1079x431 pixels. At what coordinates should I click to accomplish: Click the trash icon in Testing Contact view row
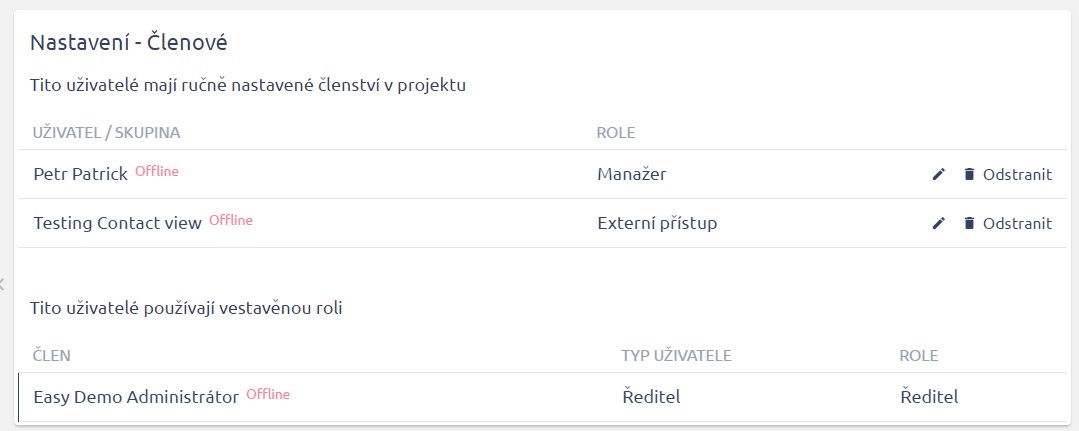[968, 223]
